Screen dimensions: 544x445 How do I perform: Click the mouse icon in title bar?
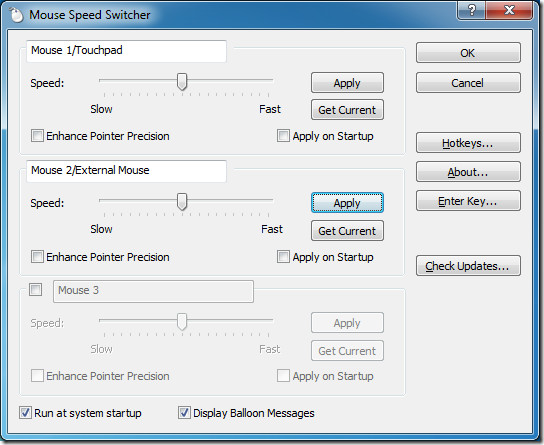16,15
